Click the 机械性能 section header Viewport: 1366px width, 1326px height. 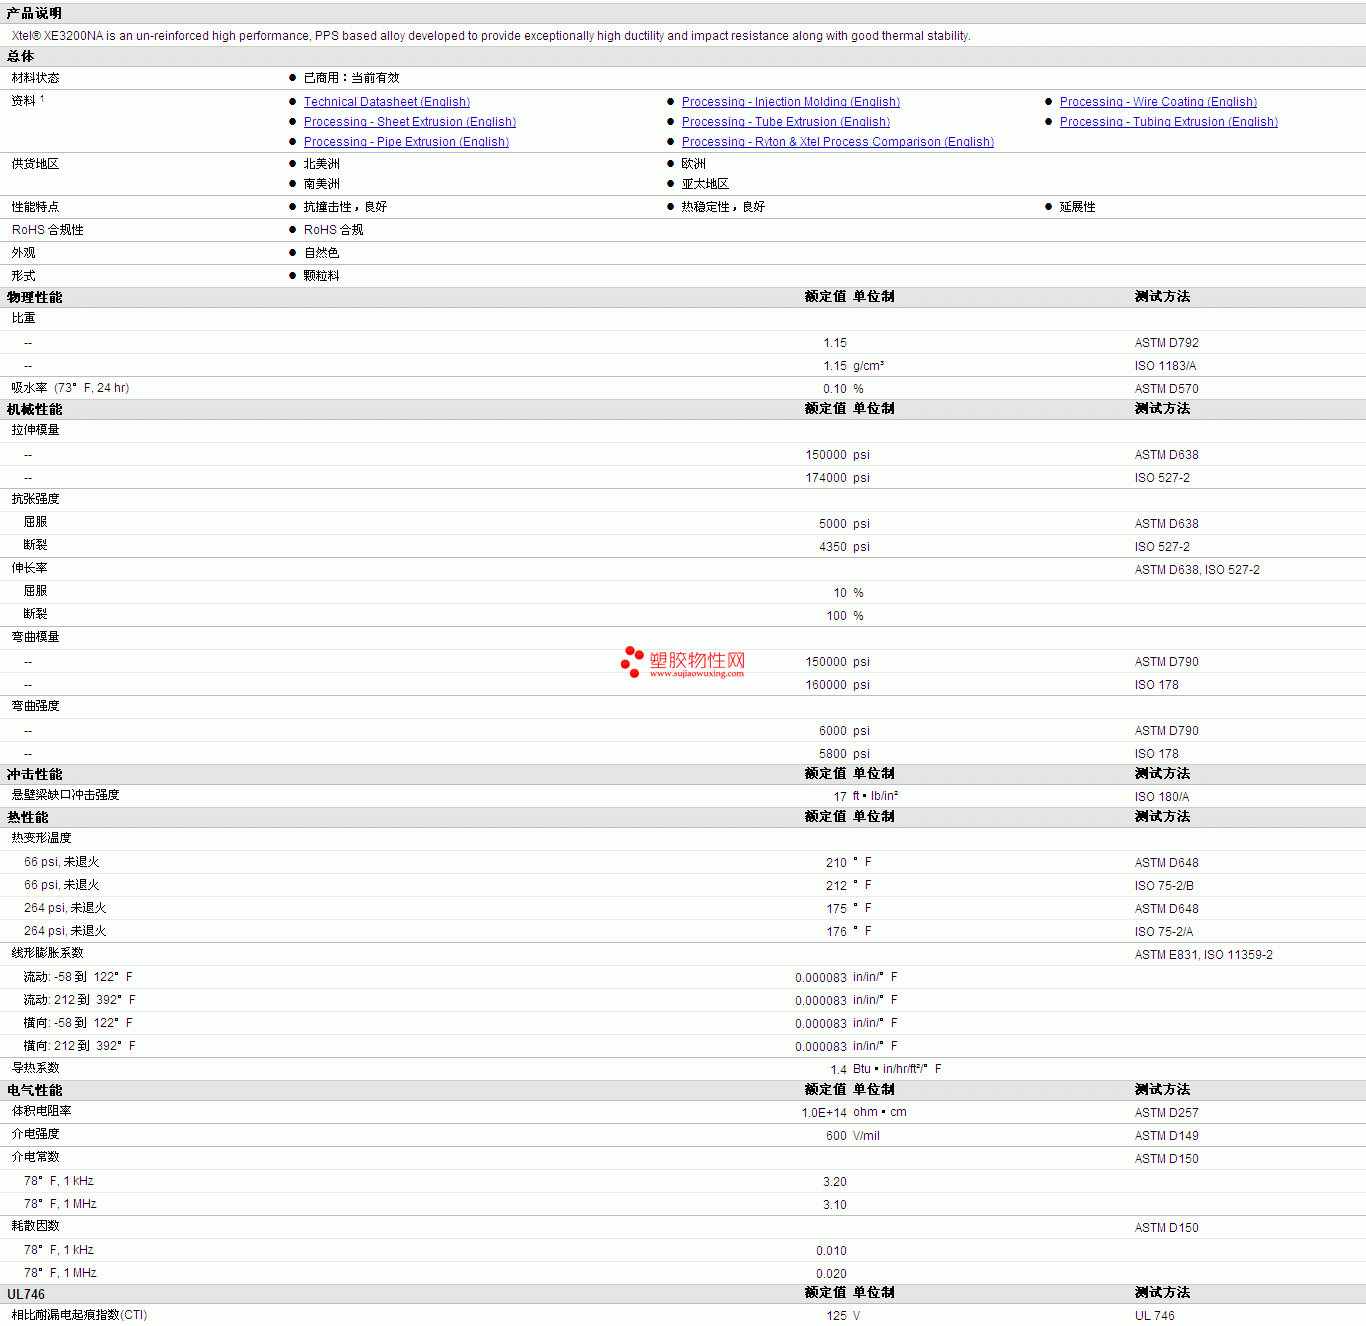(35, 409)
